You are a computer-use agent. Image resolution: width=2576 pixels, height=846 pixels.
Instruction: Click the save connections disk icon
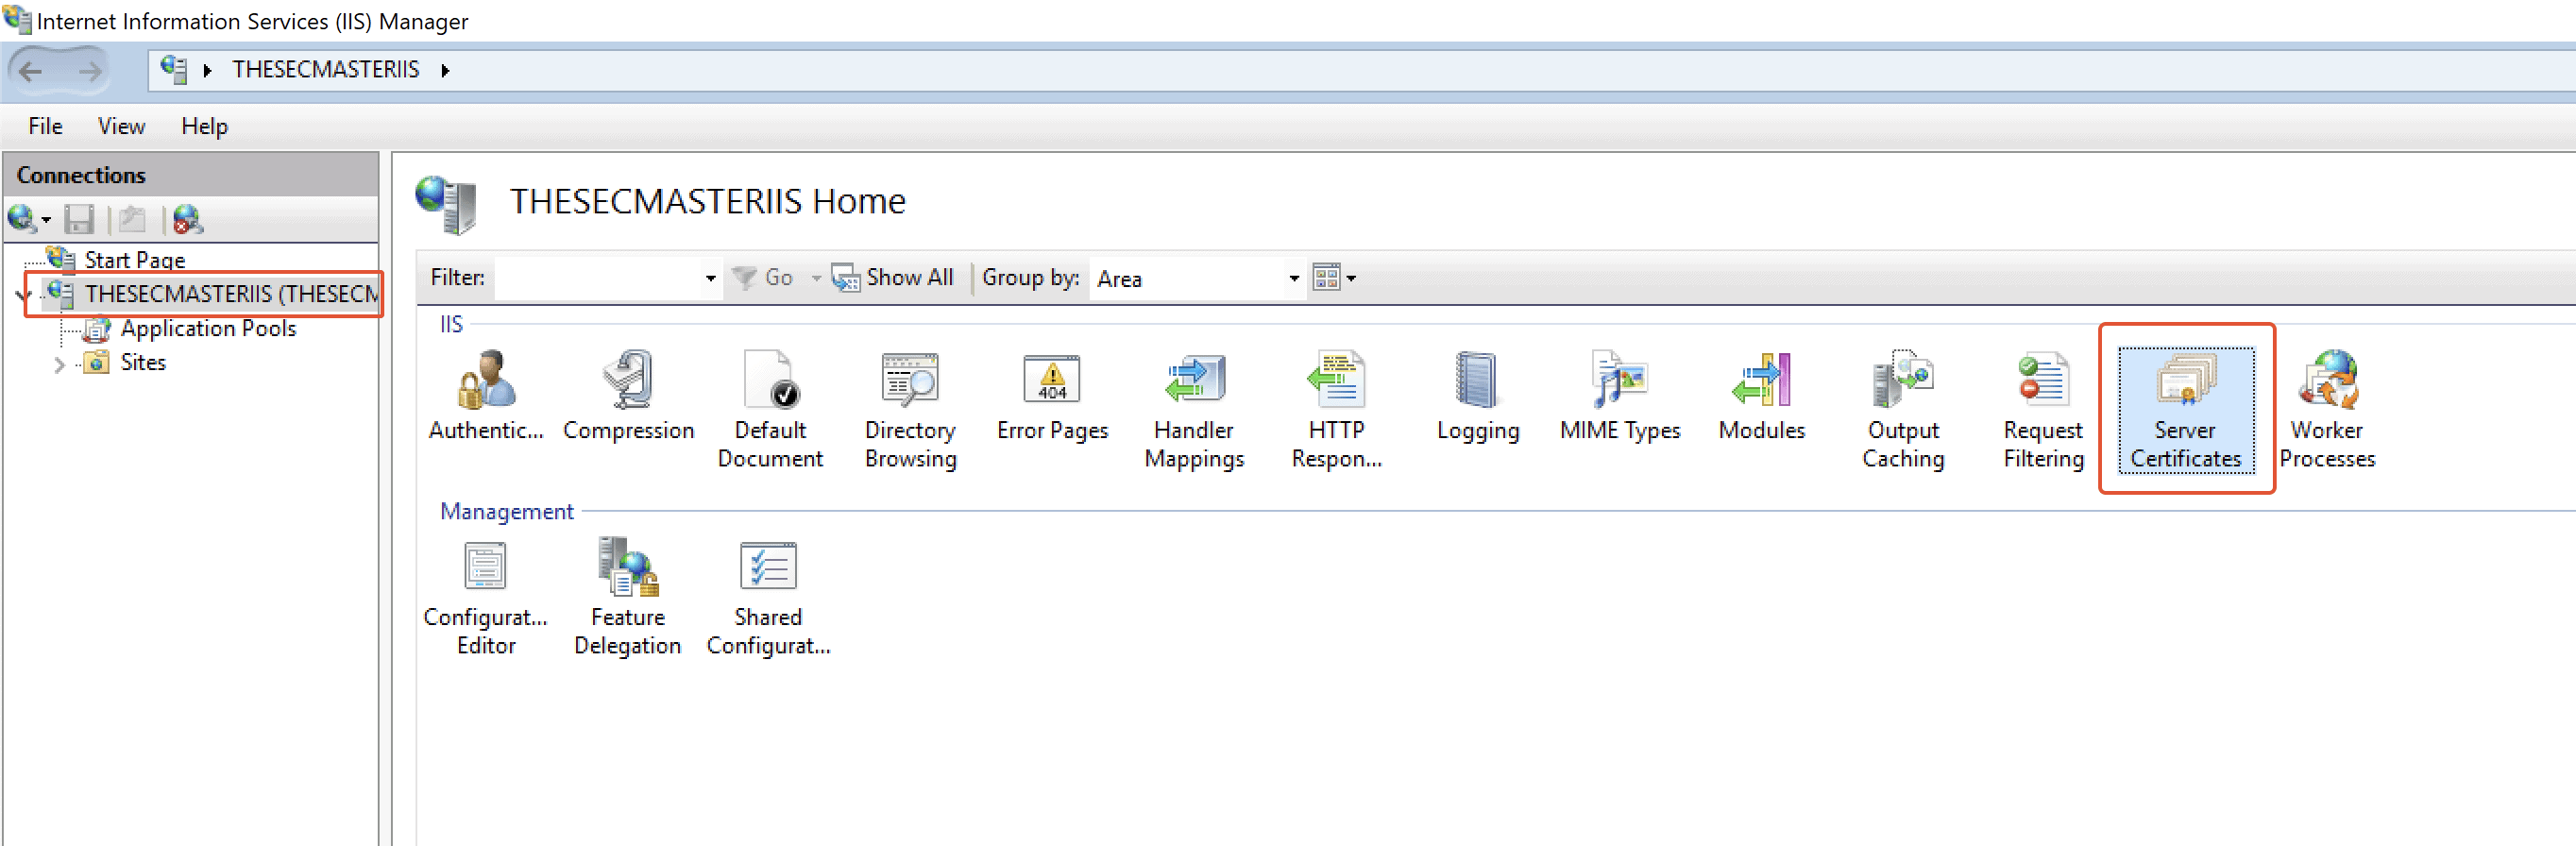[79, 219]
